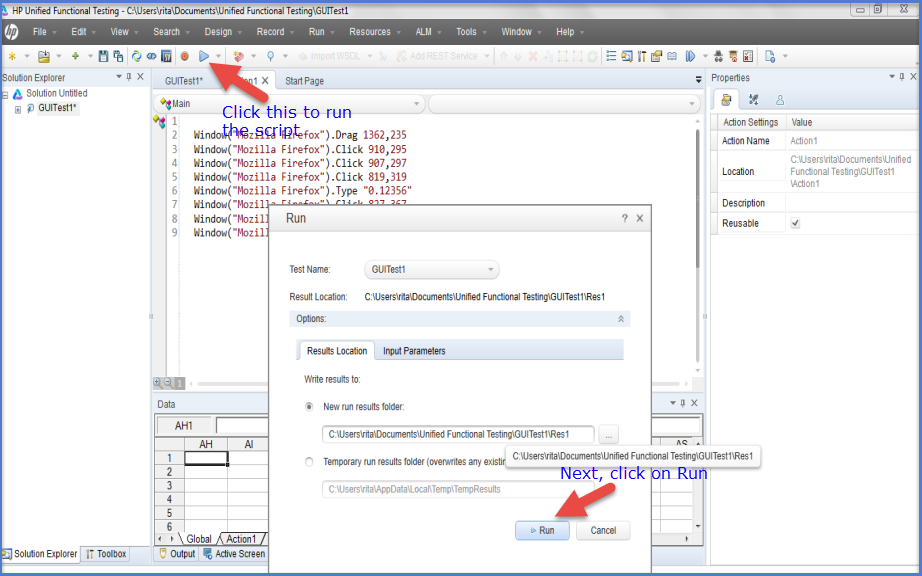Click the blue-green refresh arrows toolbar icon
Viewport: 922px width, 576px height.
(x=136, y=56)
